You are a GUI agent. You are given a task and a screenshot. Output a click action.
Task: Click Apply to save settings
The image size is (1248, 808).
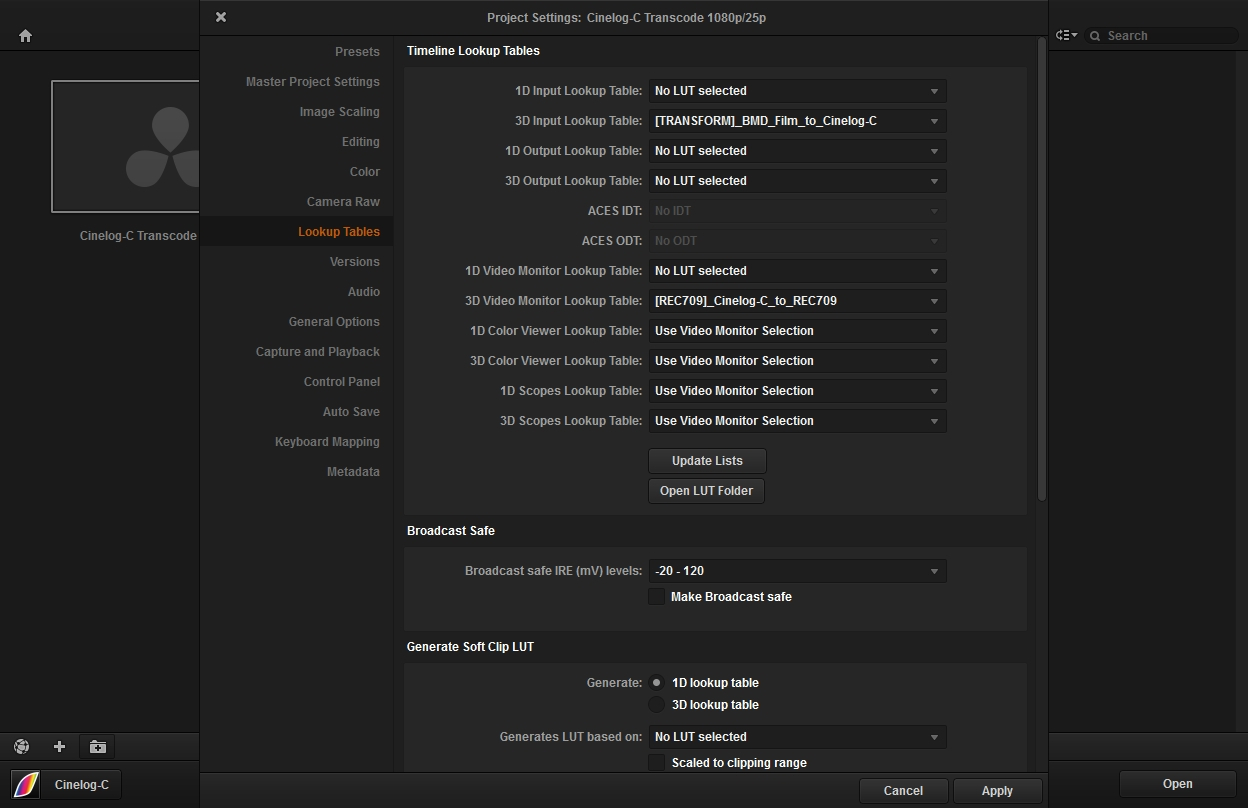tap(997, 791)
